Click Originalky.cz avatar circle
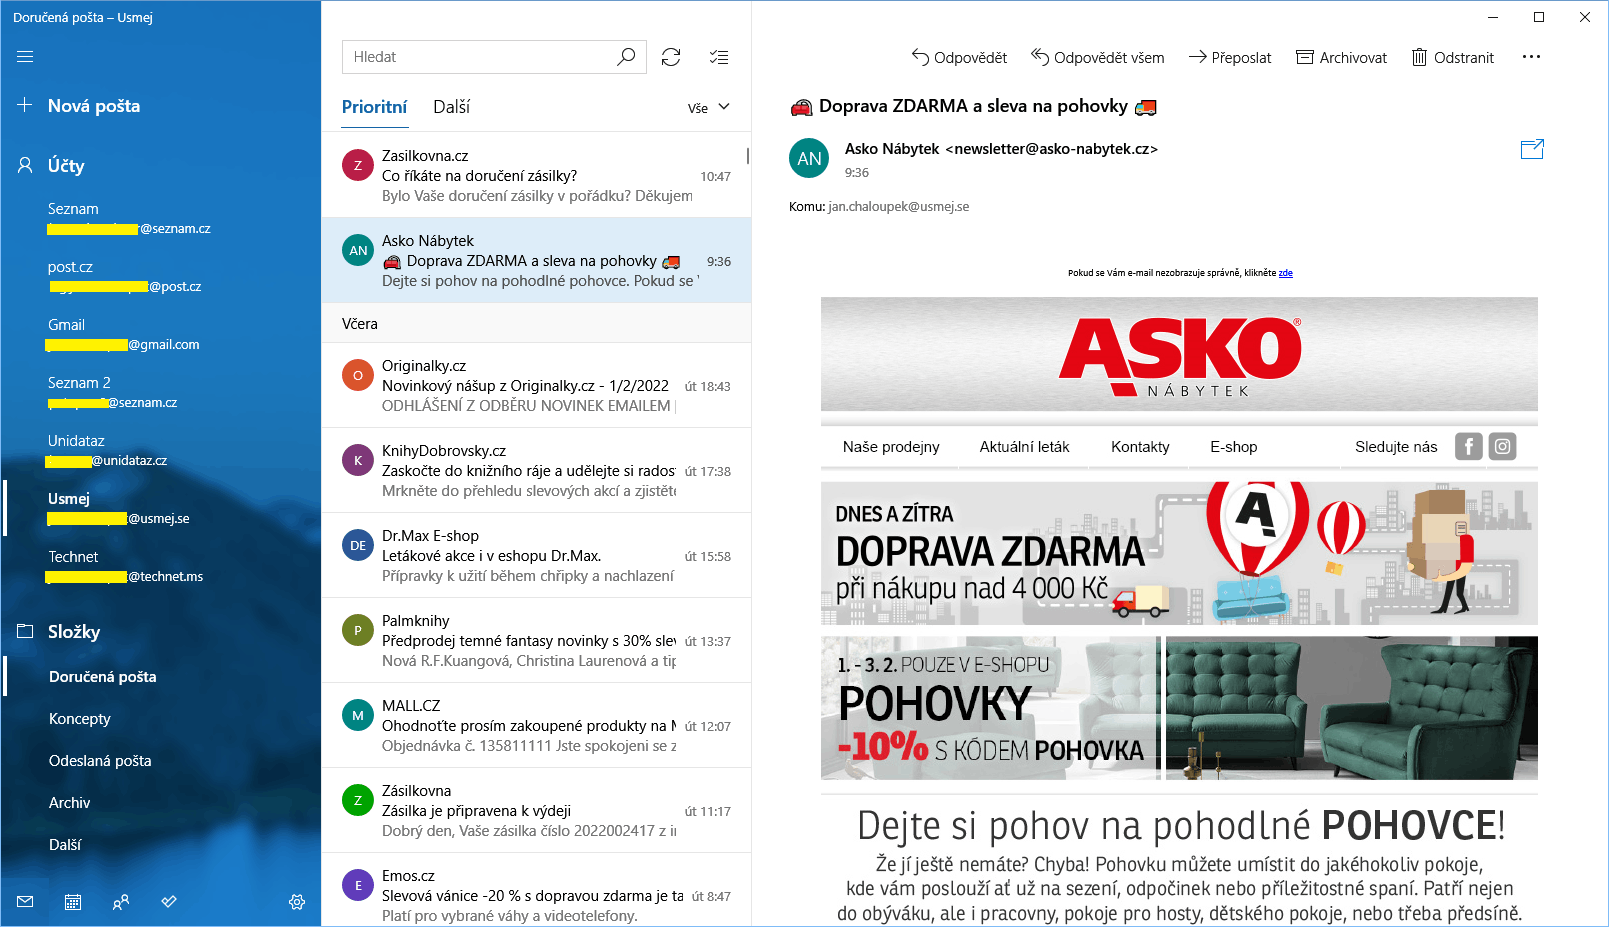The height and width of the screenshot is (927, 1609). 358,376
